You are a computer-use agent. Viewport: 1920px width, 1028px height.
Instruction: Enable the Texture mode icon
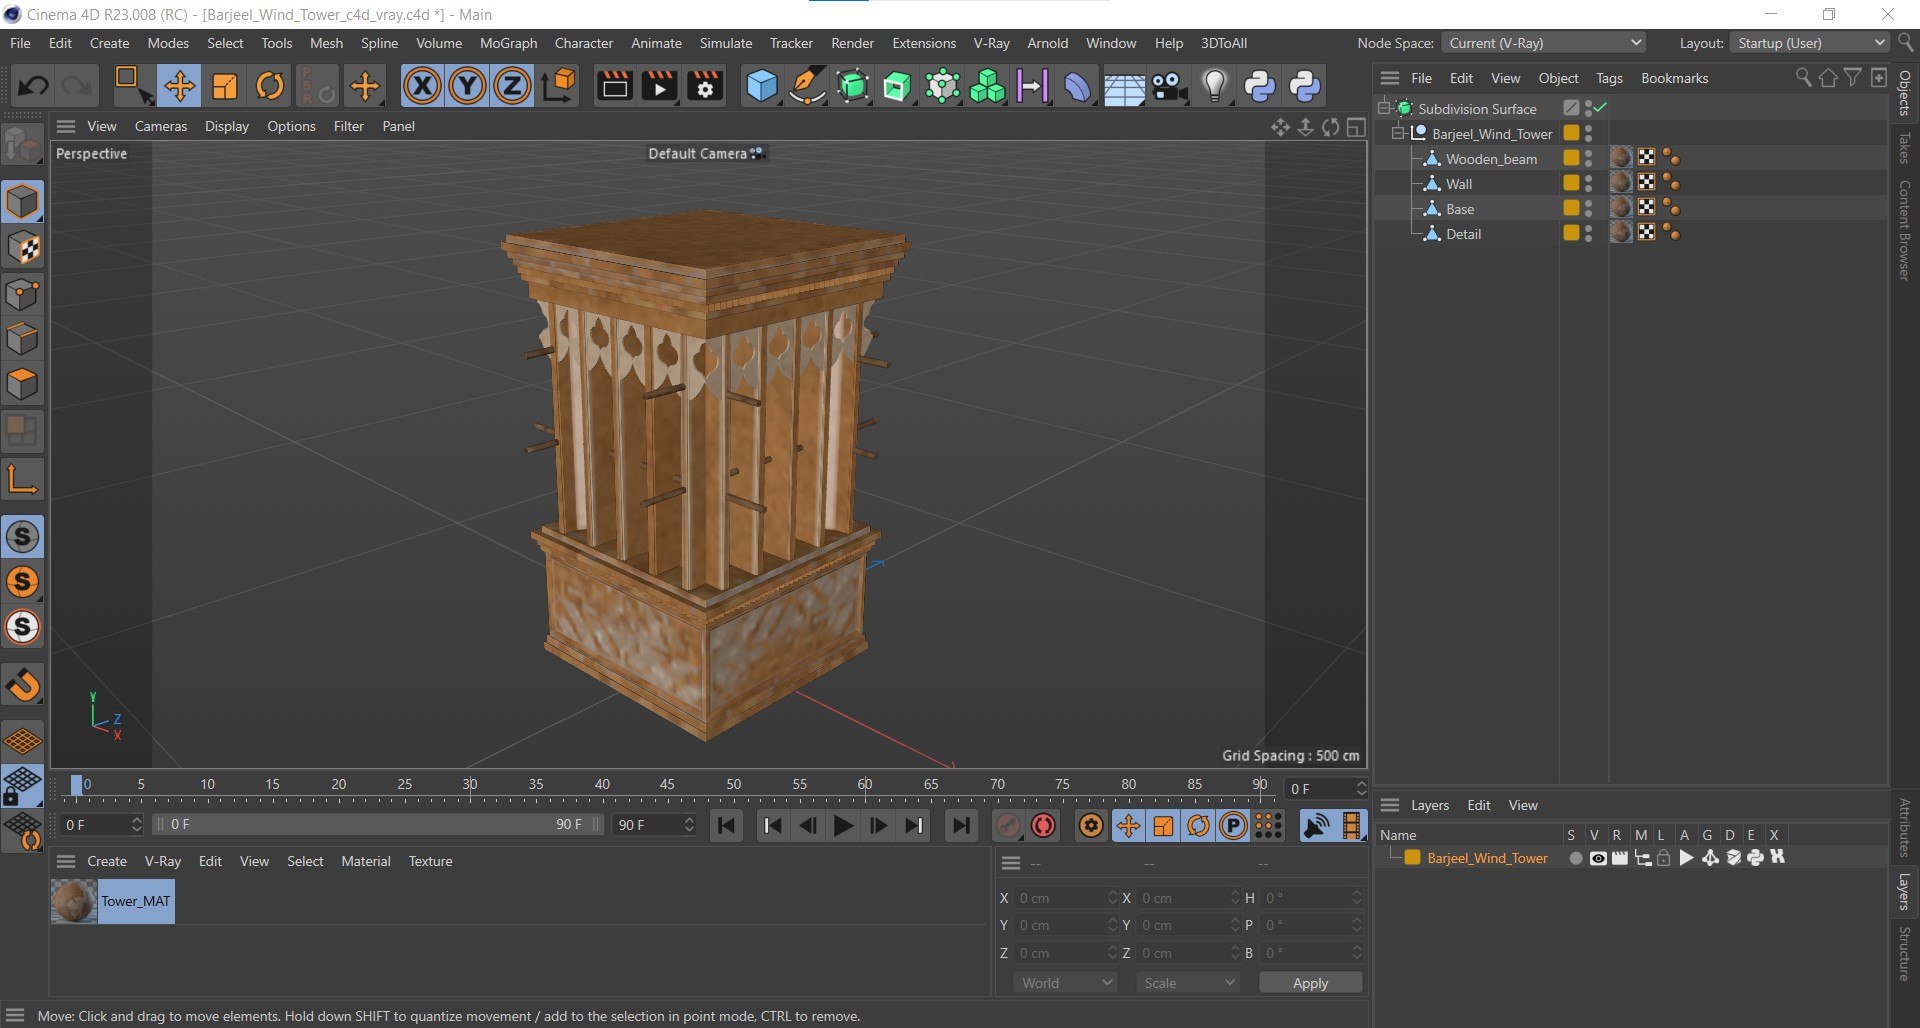click(x=22, y=248)
